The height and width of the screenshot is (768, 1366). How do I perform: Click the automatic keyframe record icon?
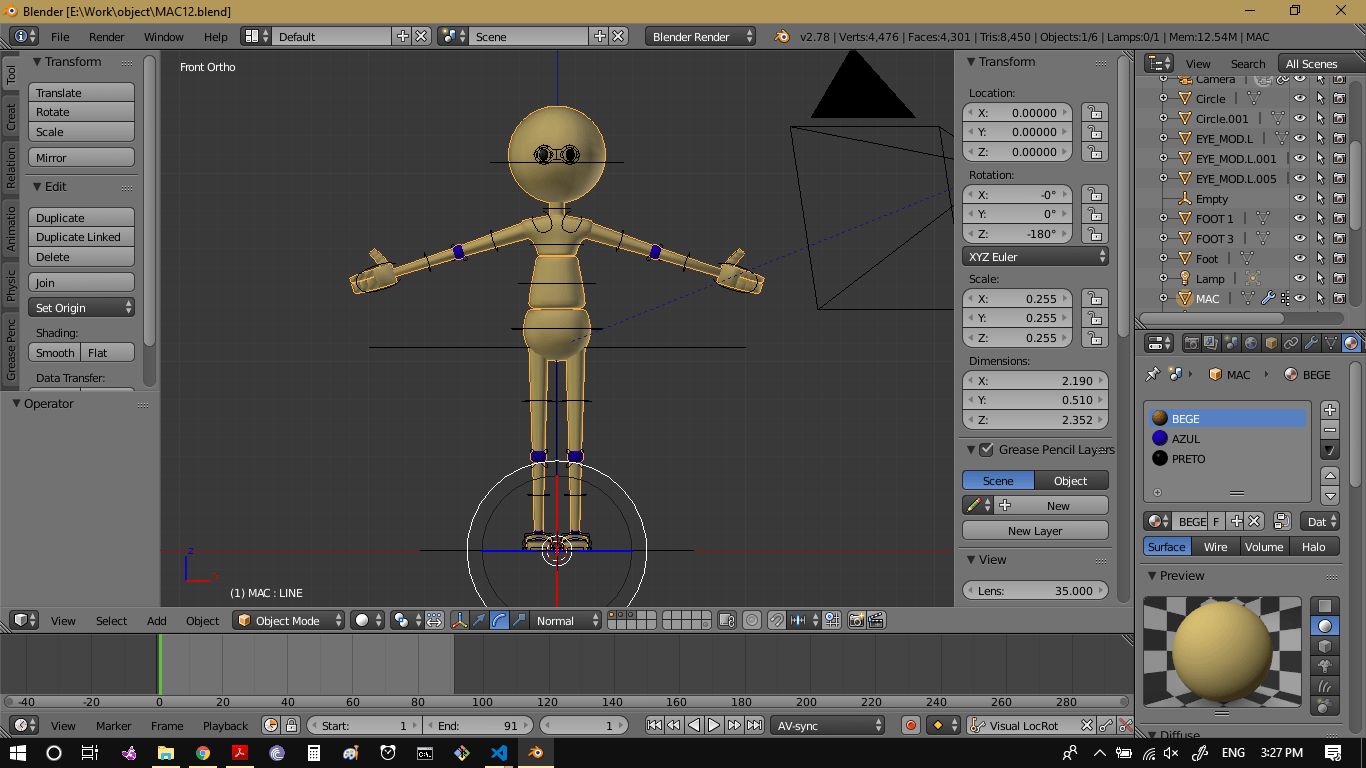pos(910,726)
